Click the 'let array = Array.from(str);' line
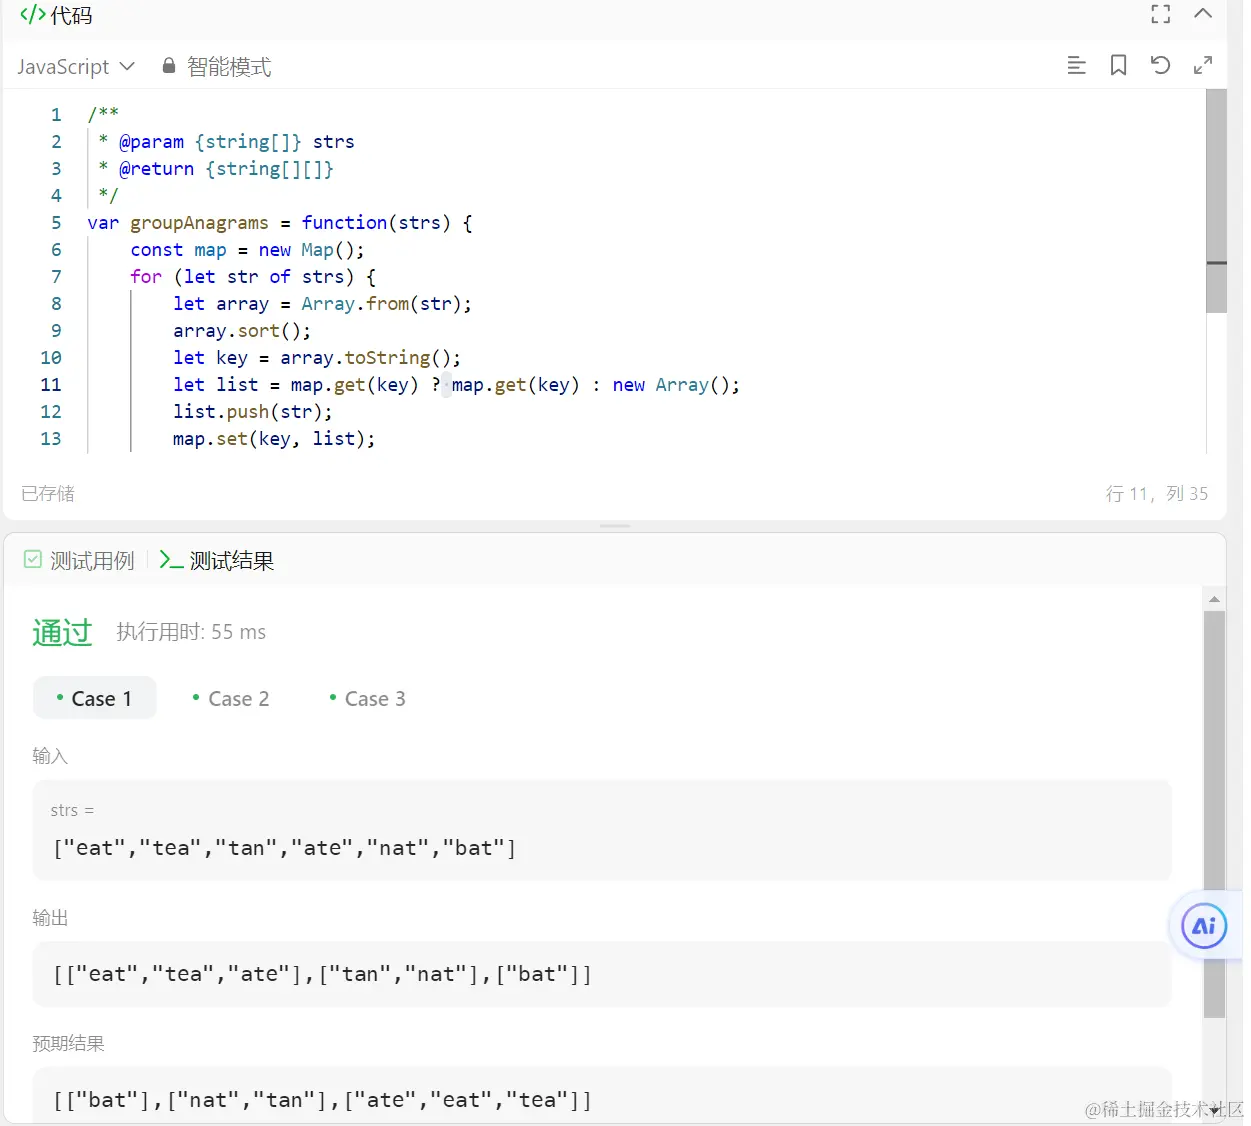 322,304
